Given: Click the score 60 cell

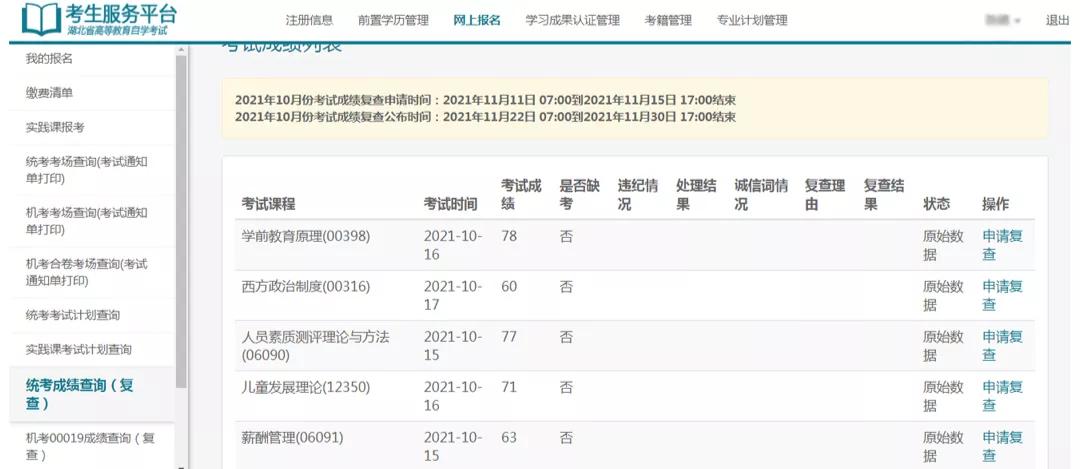Looking at the screenshot, I should pos(509,286).
